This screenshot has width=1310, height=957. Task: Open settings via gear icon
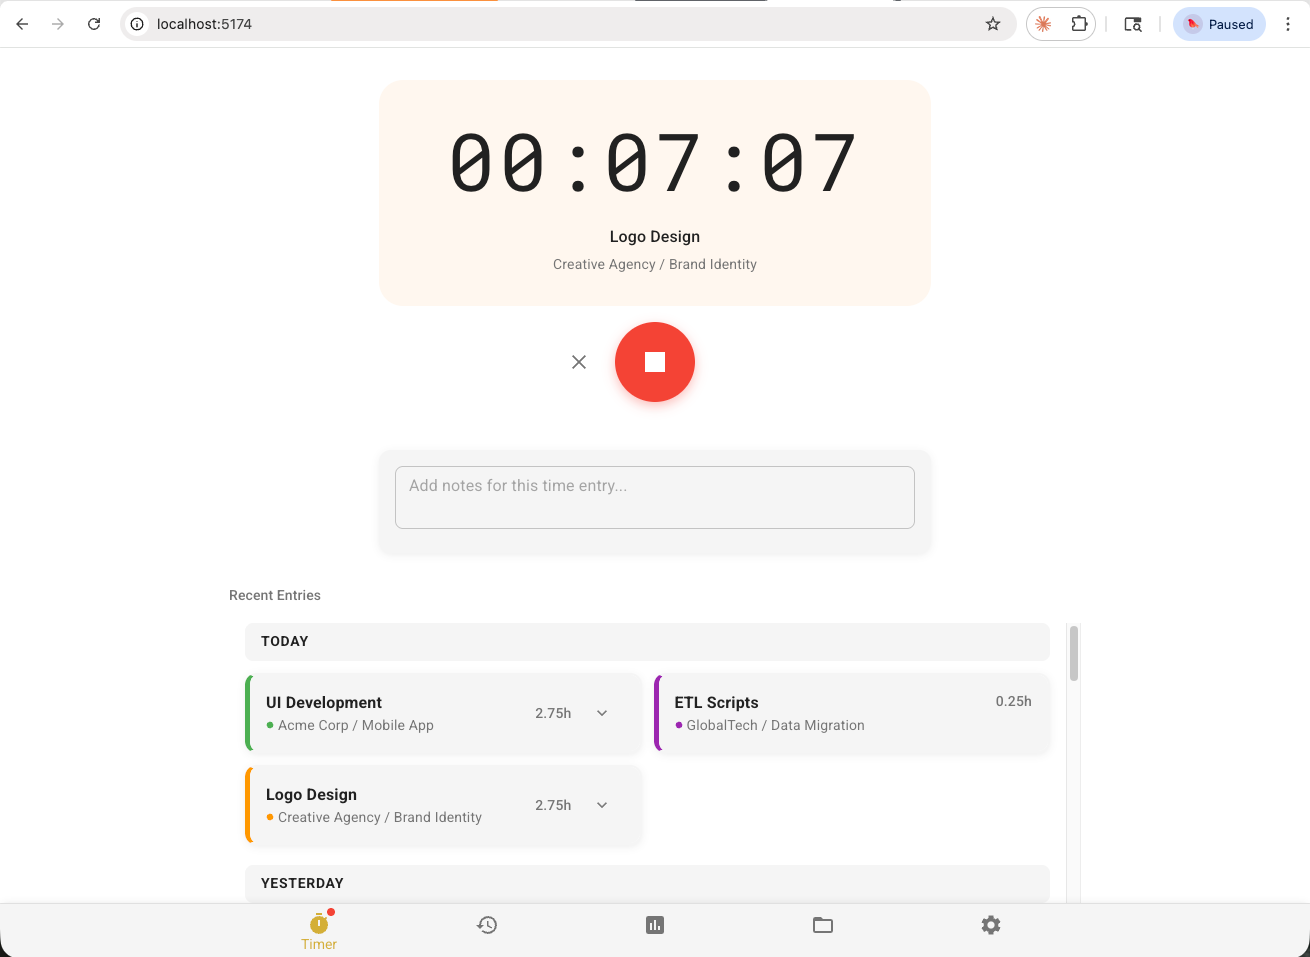[x=991, y=925]
